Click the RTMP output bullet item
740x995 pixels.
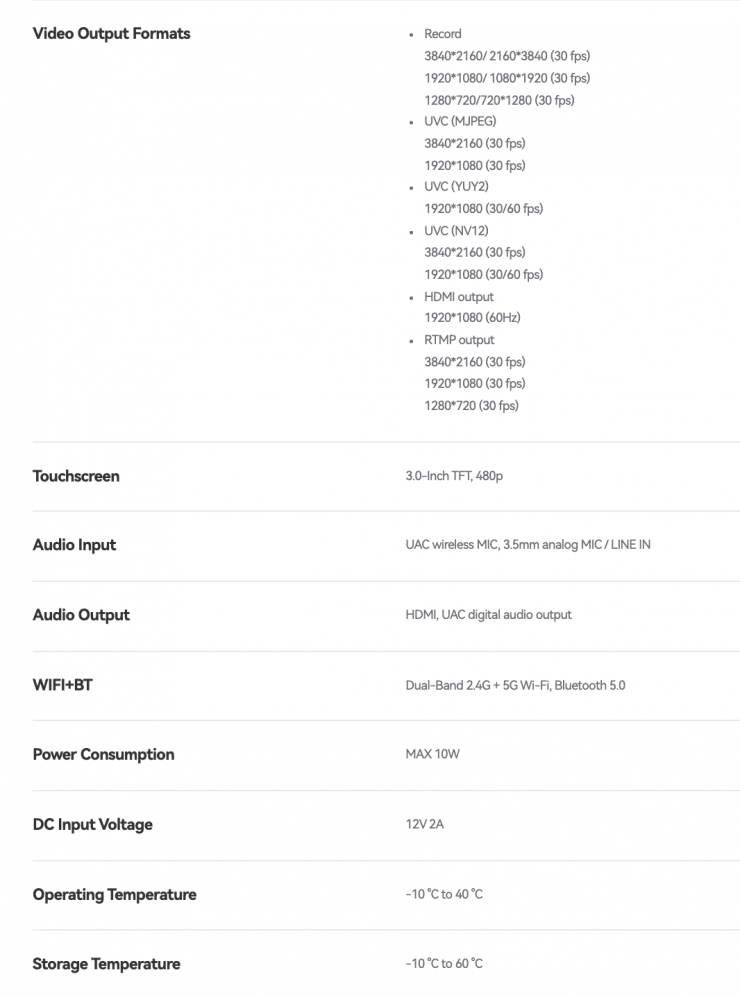click(x=459, y=340)
